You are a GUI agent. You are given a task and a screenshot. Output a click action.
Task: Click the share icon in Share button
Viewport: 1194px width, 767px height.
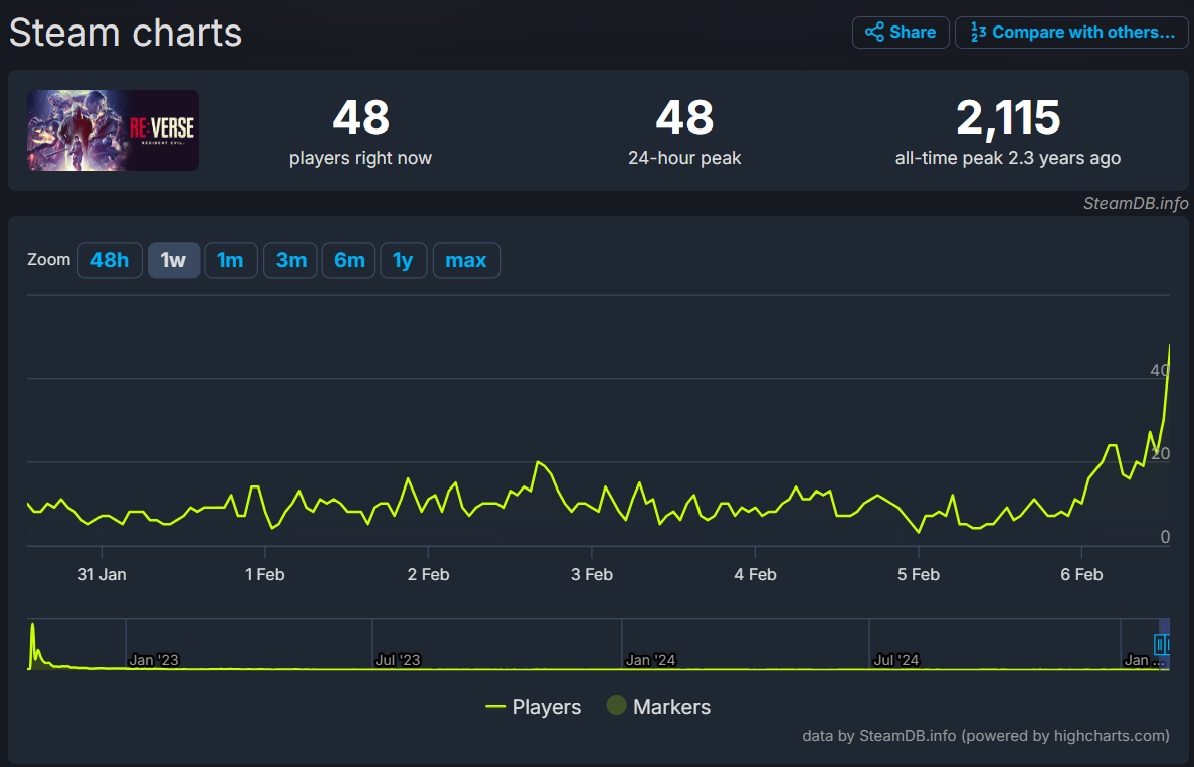[874, 32]
